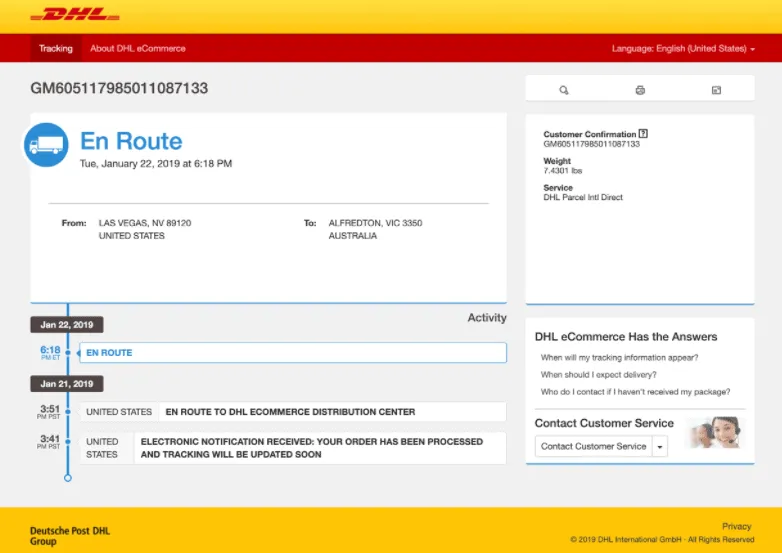Click the 6:18 PM ET timeline time
Viewport: 782px width, 553px height.
click(50, 353)
